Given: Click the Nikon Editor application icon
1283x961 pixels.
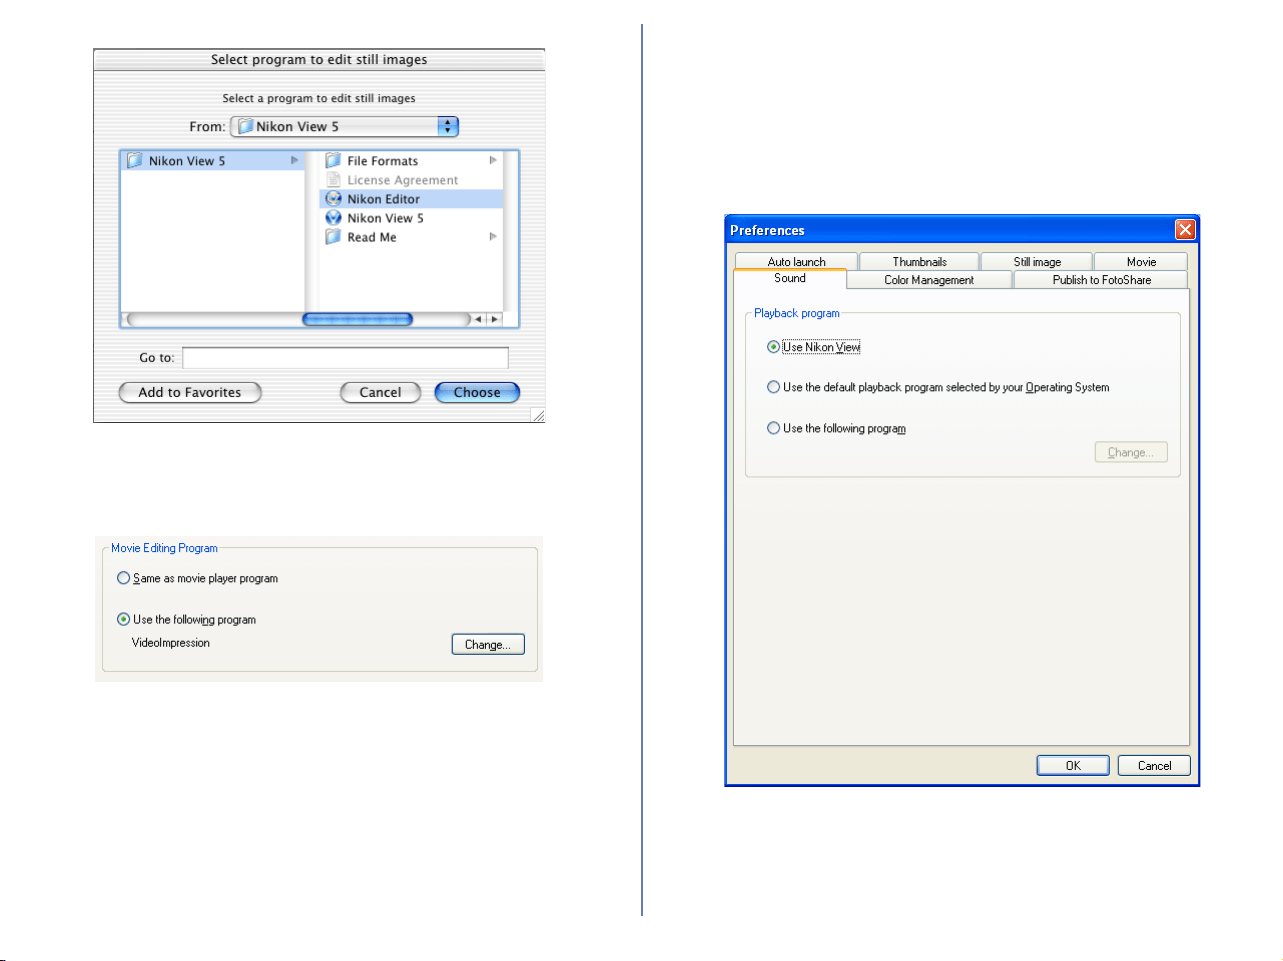Looking at the screenshot, I should 334,199.
